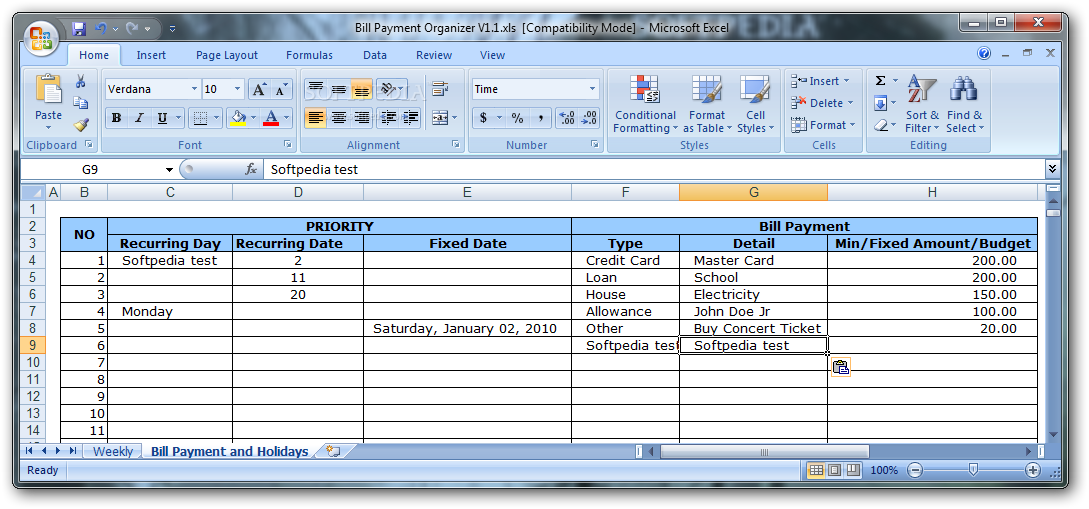1089x509 pixels.
Task: Zoom out with the minus button
Action: pos(915,470)
